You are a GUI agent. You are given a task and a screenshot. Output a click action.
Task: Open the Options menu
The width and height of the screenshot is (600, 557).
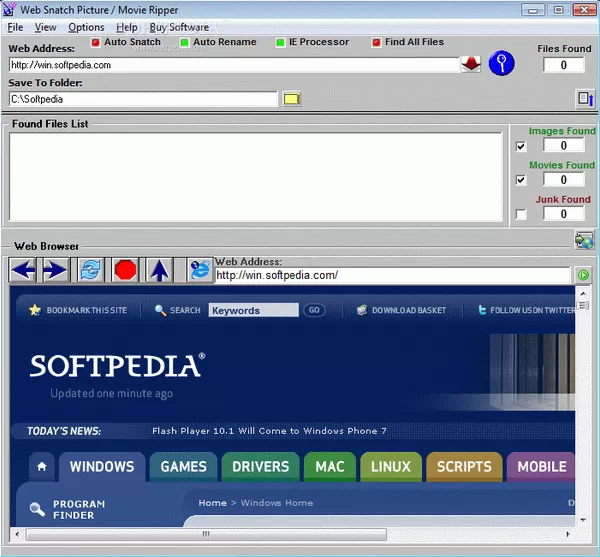[86, 28]
